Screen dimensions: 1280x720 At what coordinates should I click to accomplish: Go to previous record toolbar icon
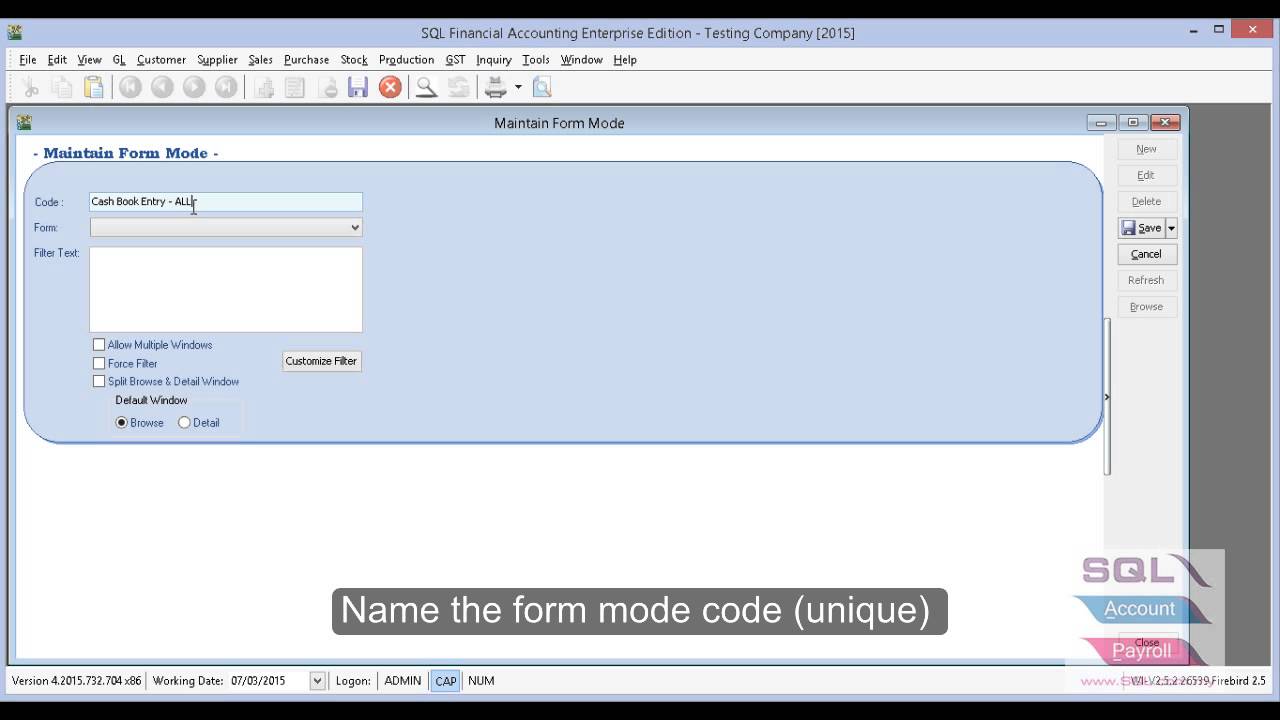[x=162, y=87]
